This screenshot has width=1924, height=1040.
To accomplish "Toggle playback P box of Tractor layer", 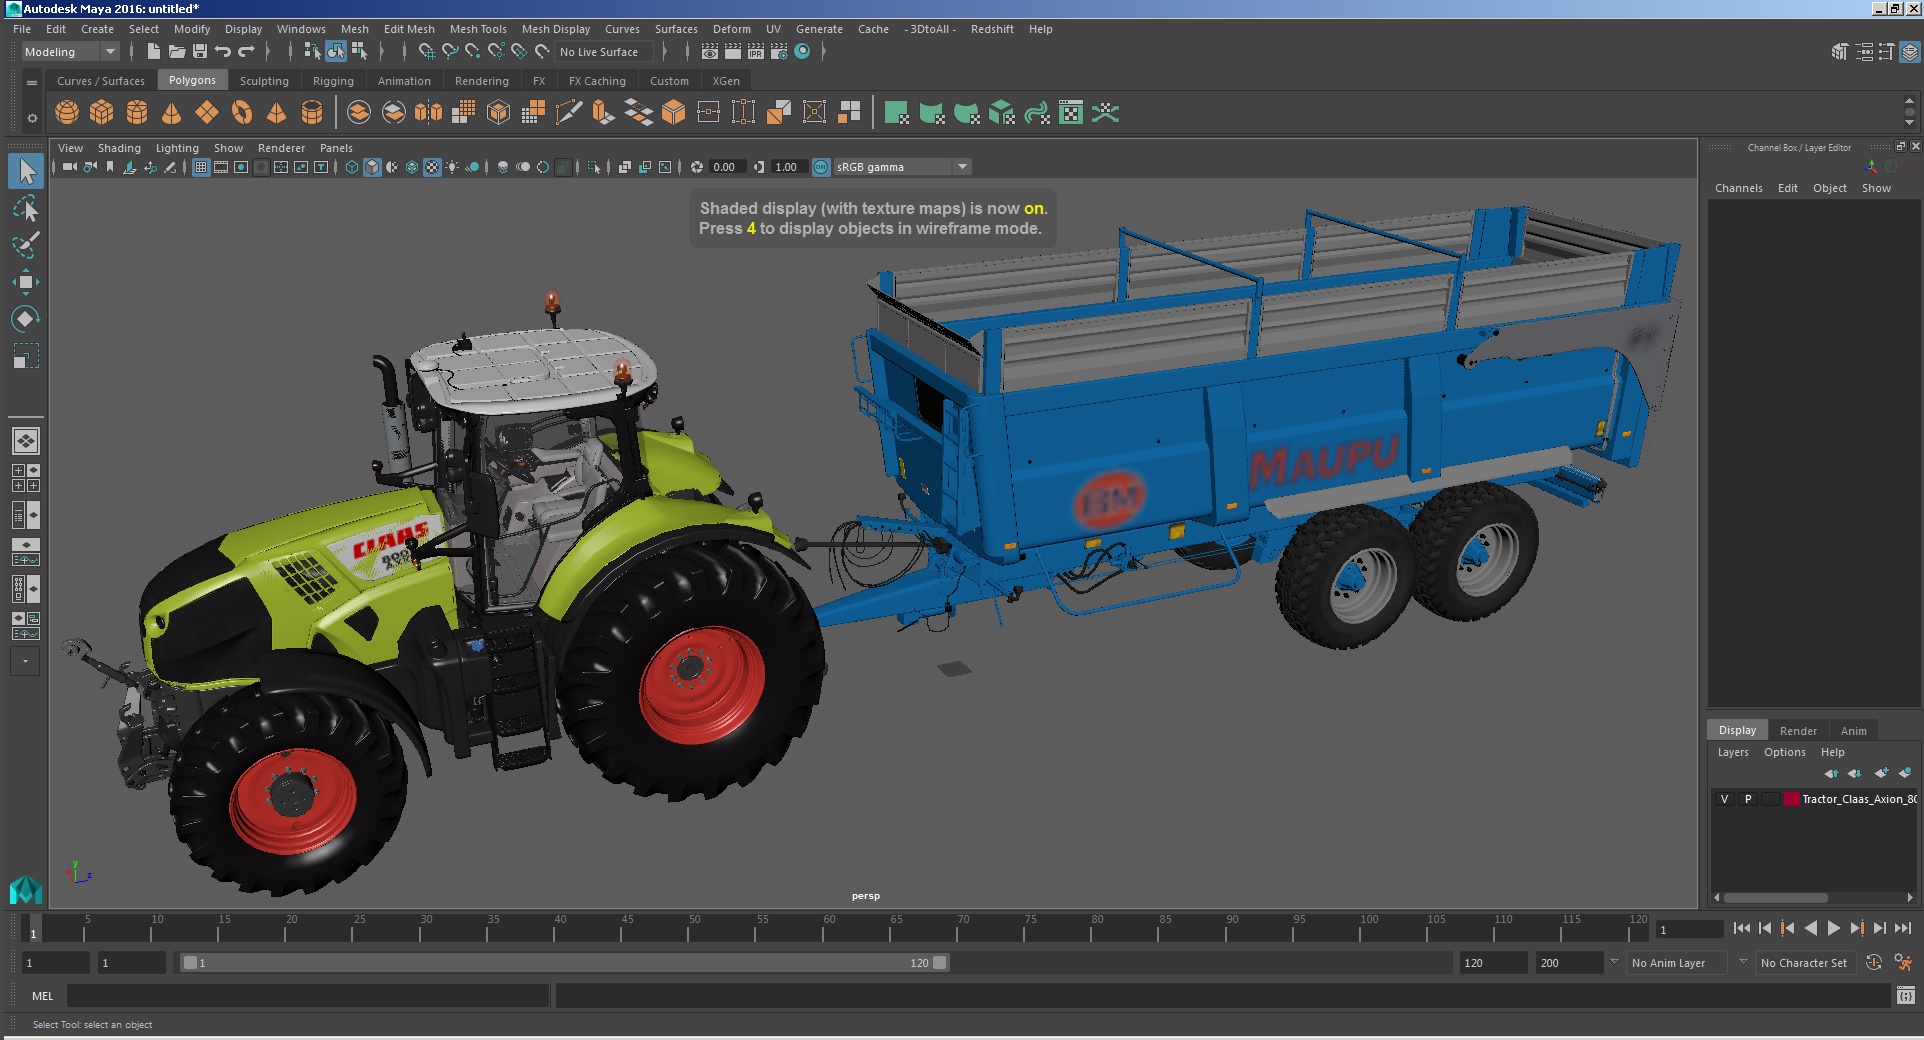I will [1748, 799].
